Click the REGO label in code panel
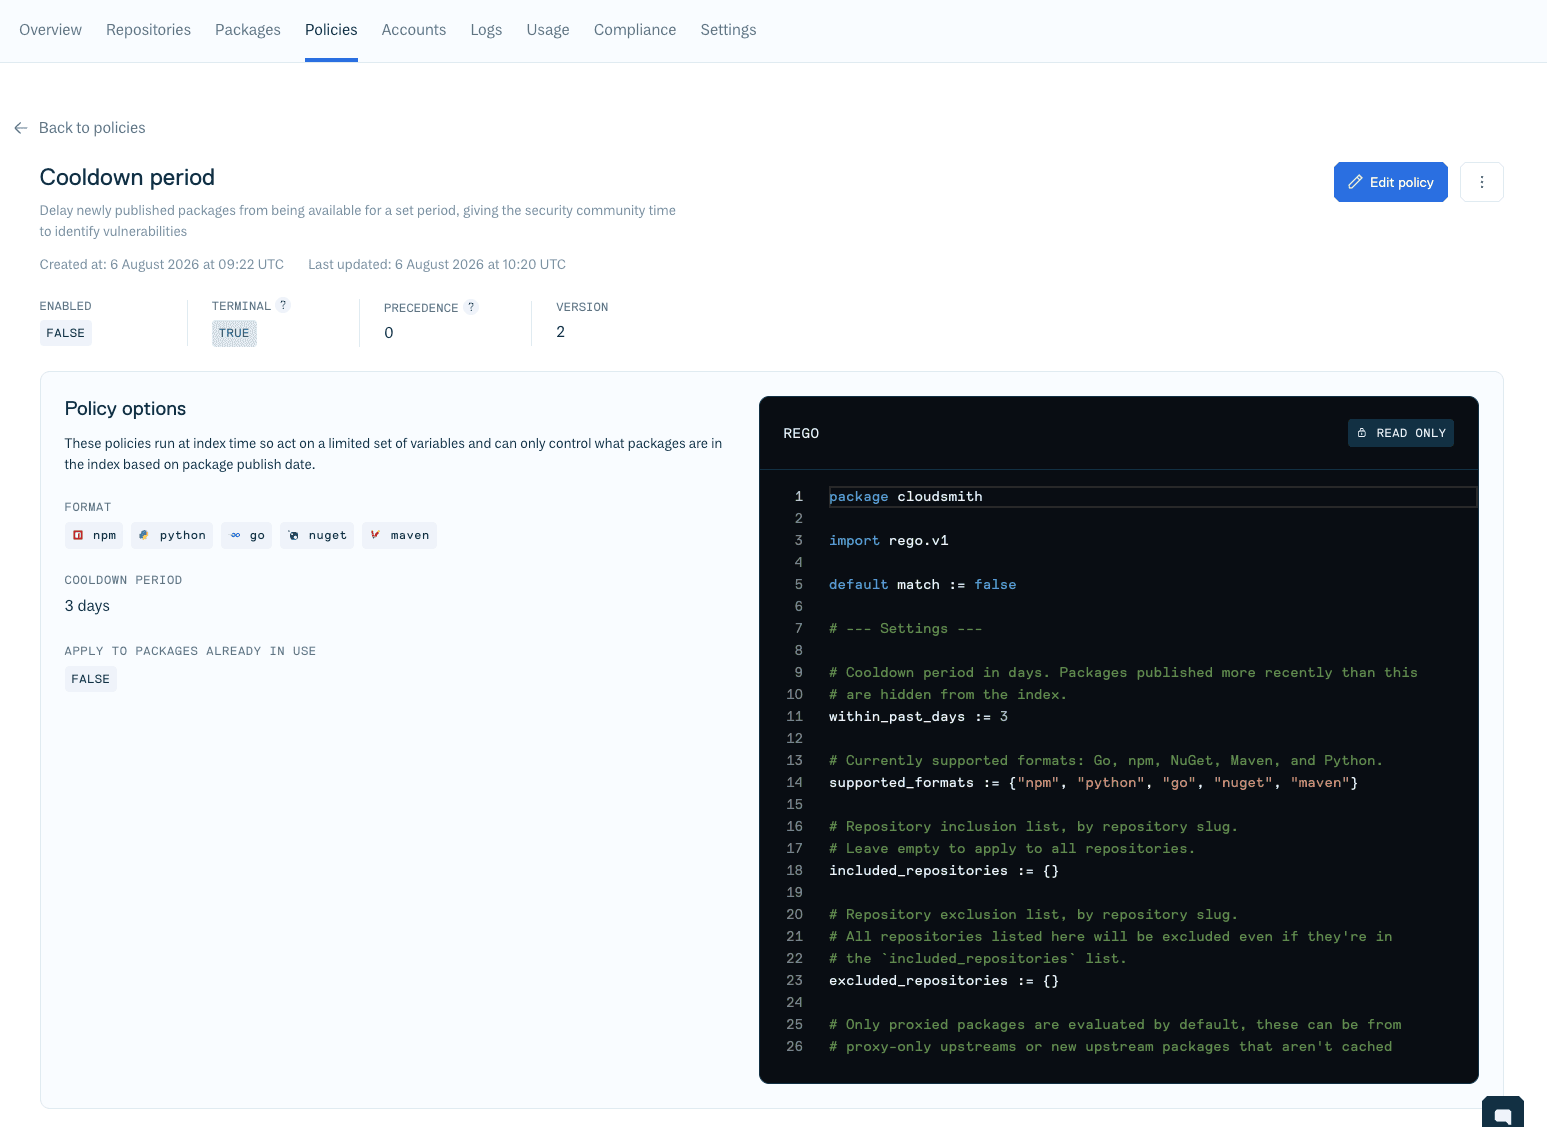1547x1127 pixels. click(801, 433)
